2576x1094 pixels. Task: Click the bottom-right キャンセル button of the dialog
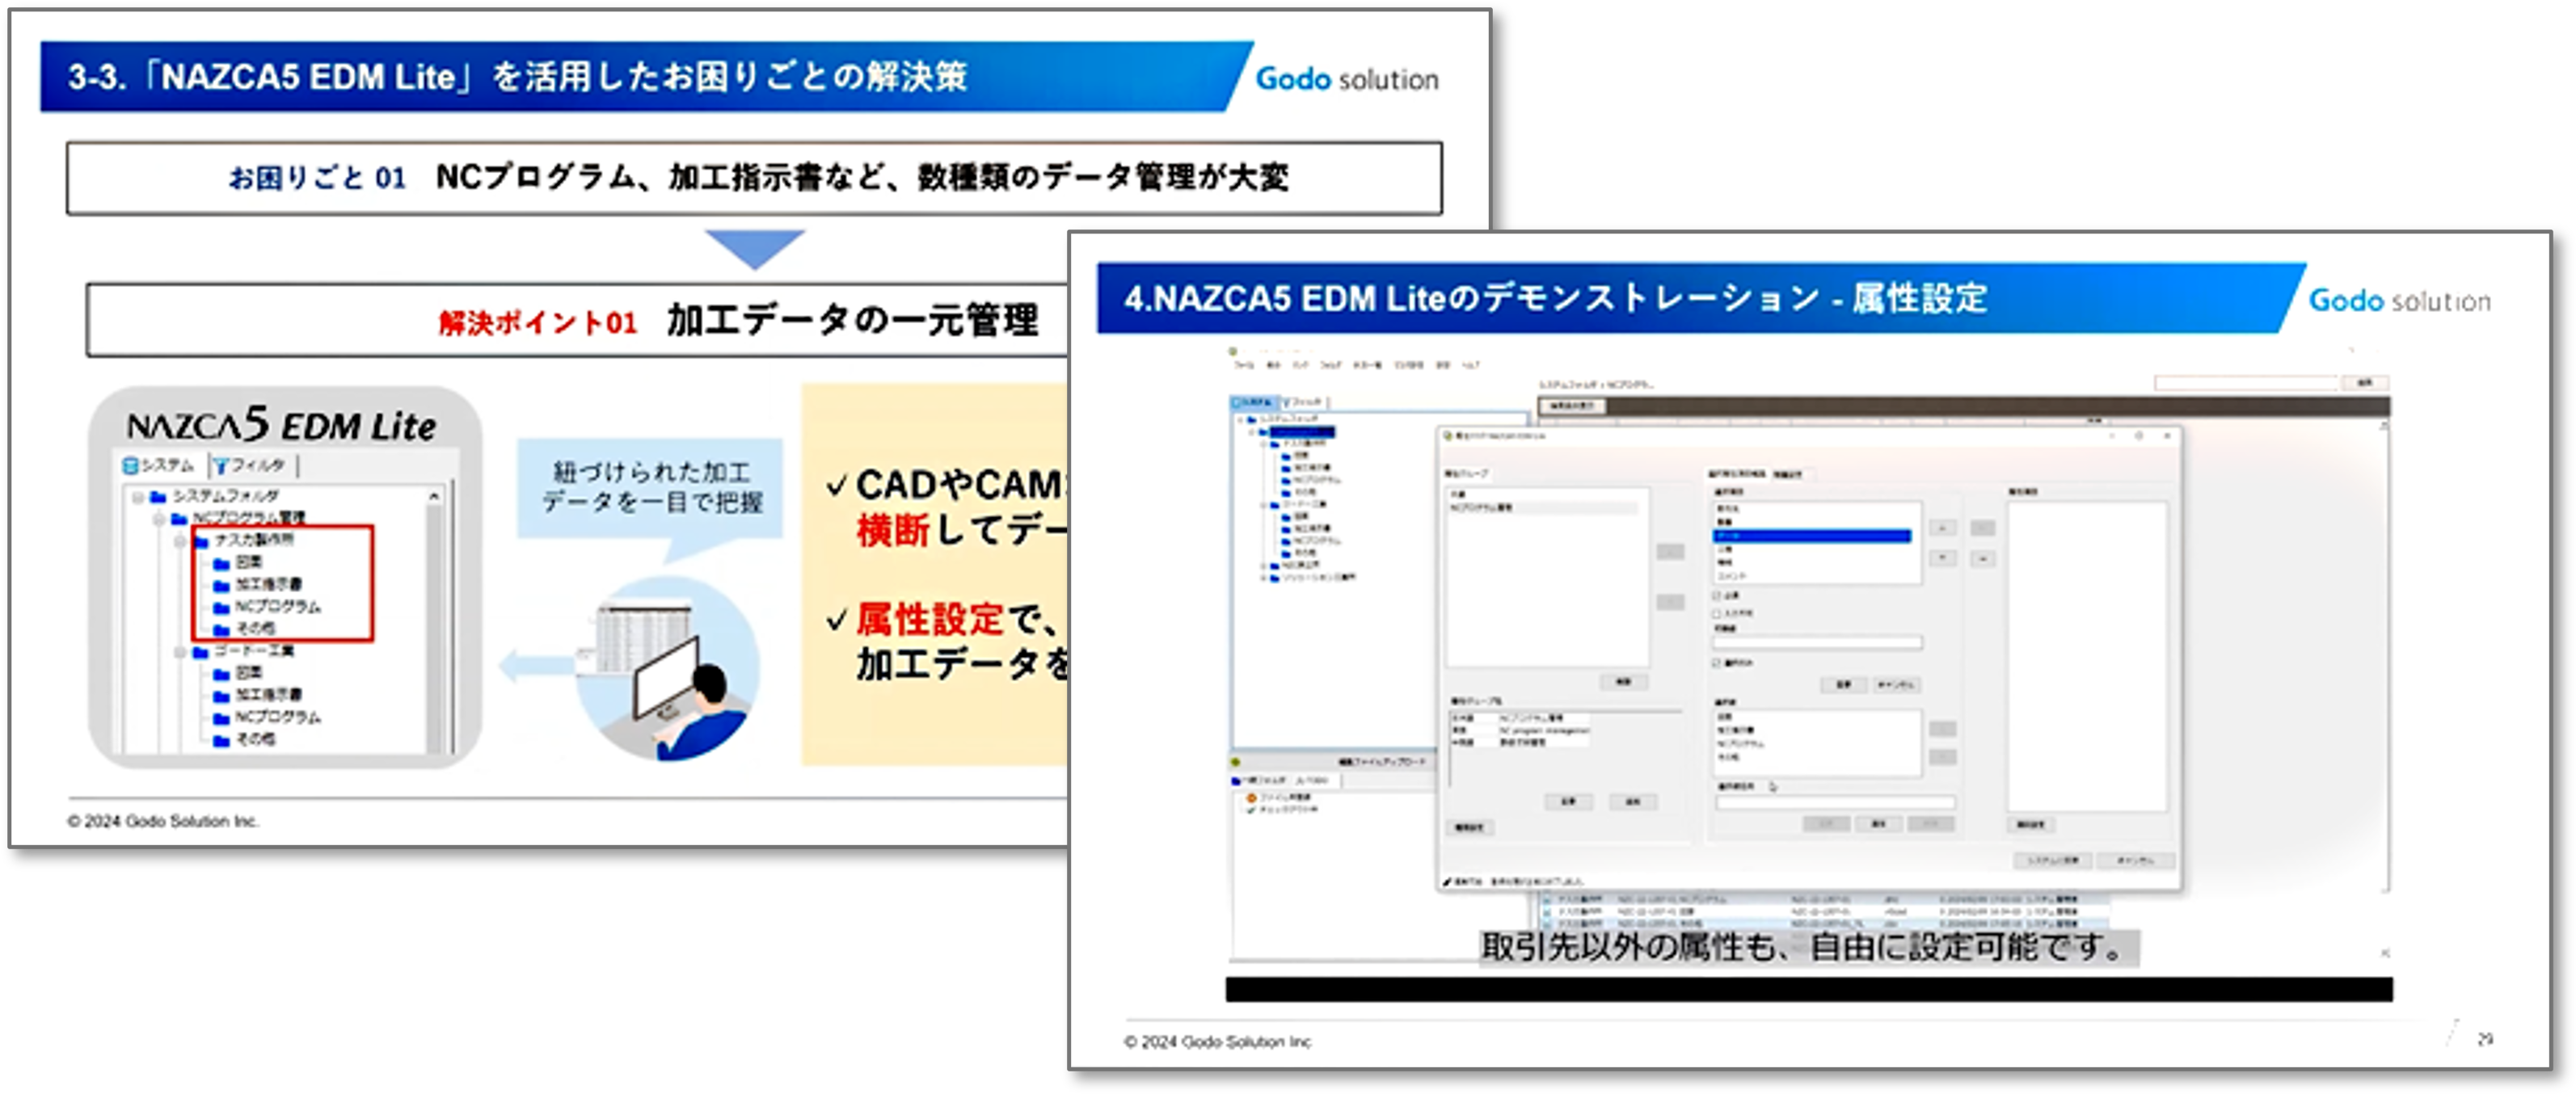[x=2136, y=861]
